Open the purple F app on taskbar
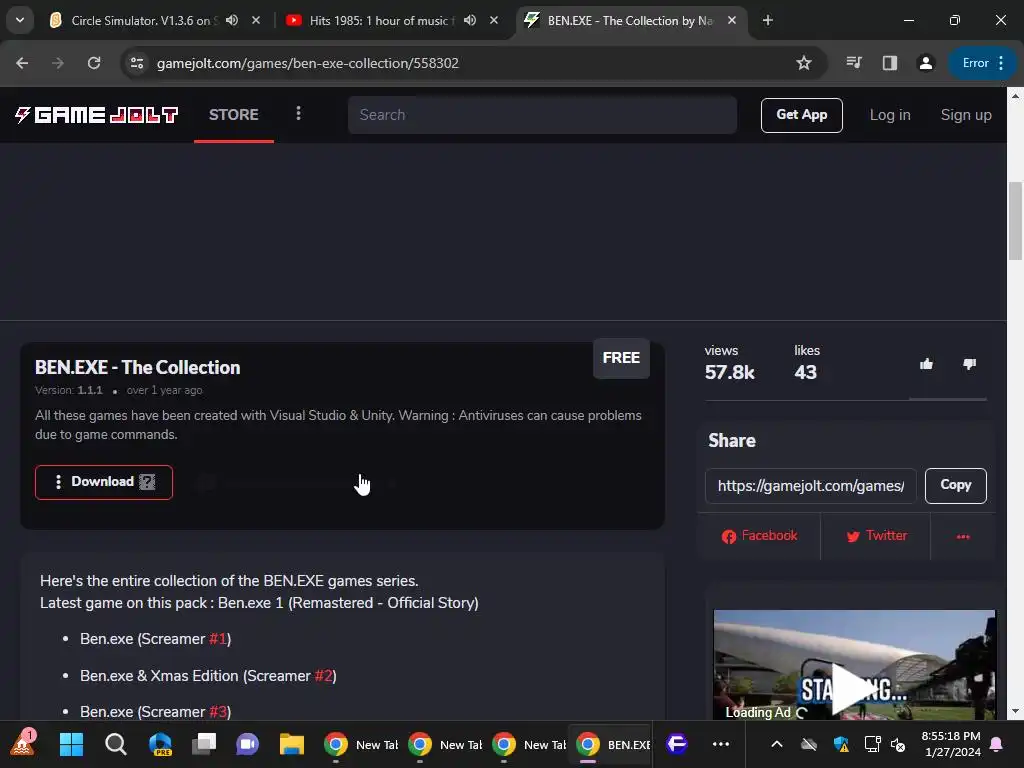The width and height of the screenshot is (1024, 768). pos(677,744)
